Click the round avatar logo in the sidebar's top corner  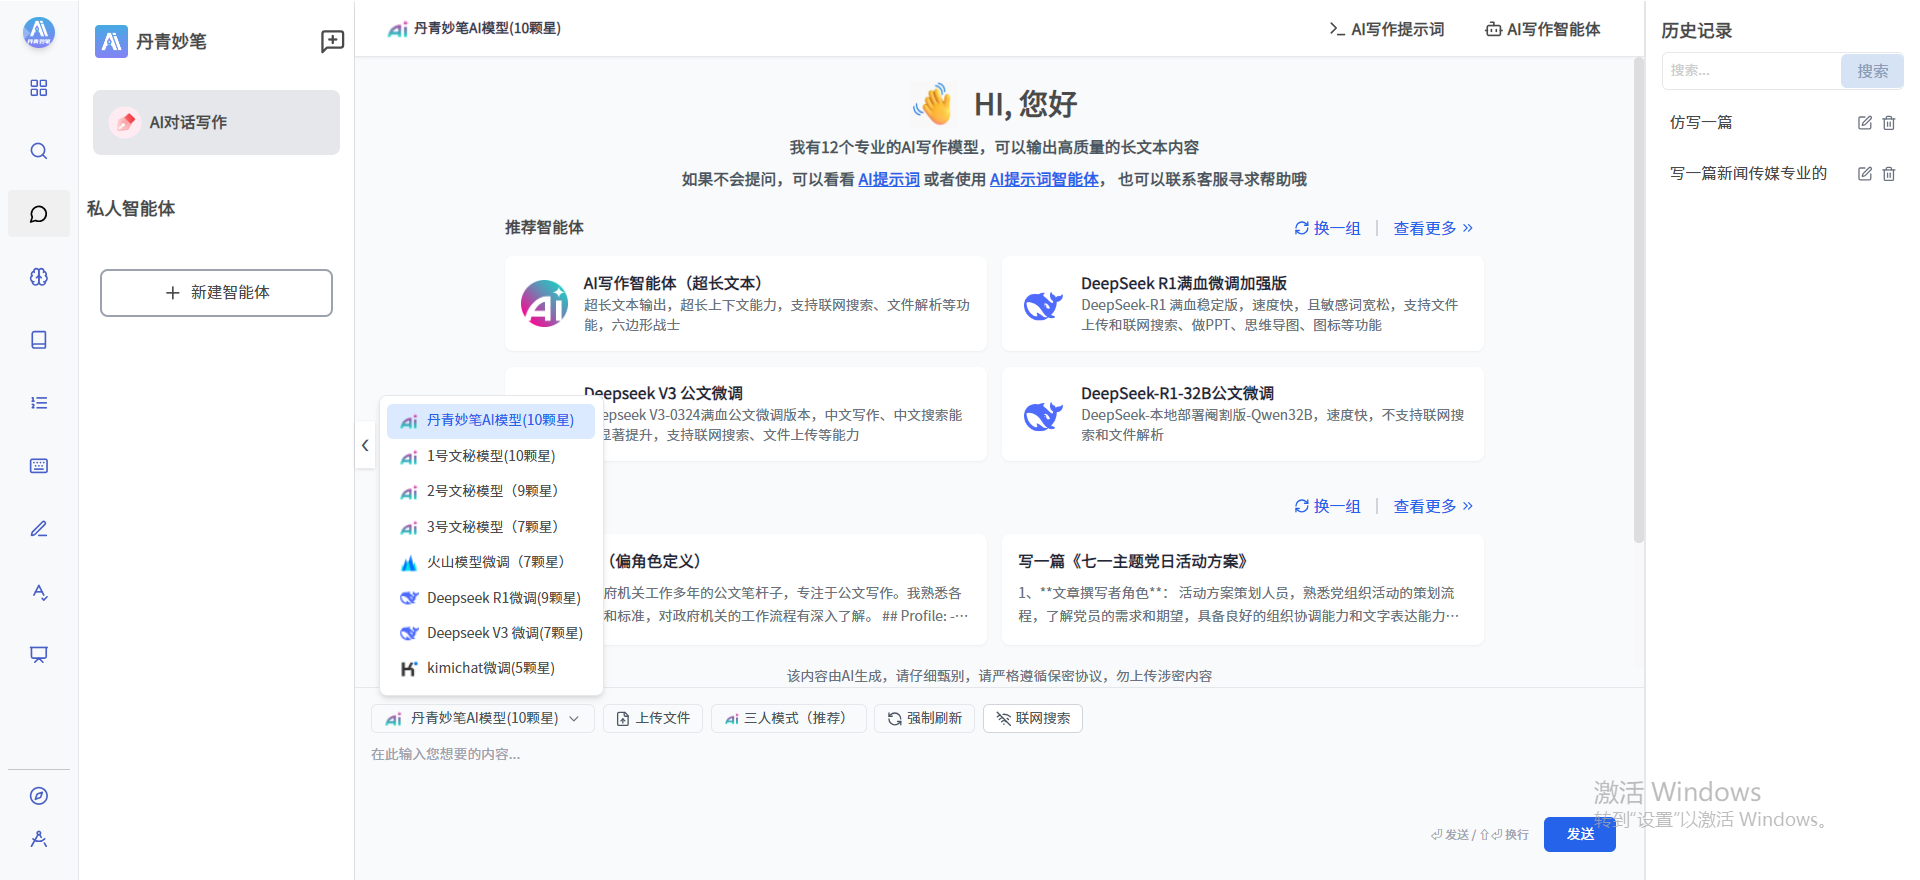point(39,33)
